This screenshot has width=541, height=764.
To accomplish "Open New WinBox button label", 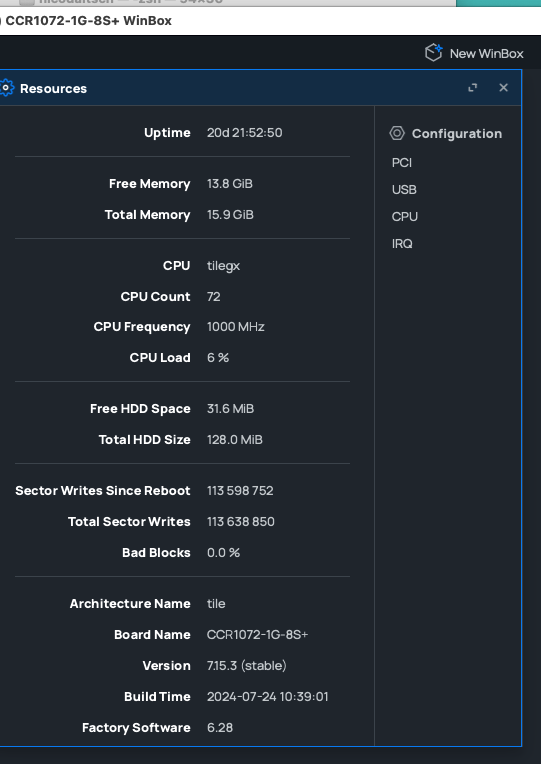I will coord(486,54).
